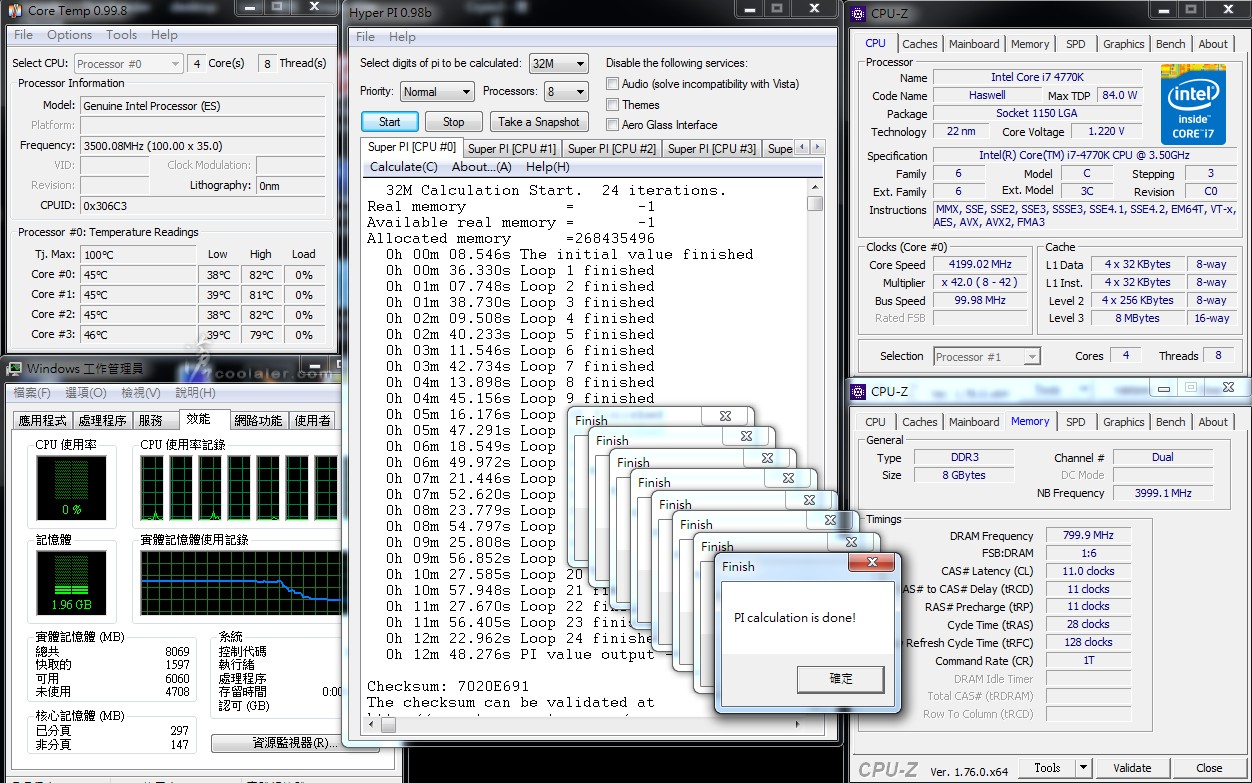Select the Super PI [CPU #0] tab
Viewport: 1252px width, 783px height.
point(412,147)
